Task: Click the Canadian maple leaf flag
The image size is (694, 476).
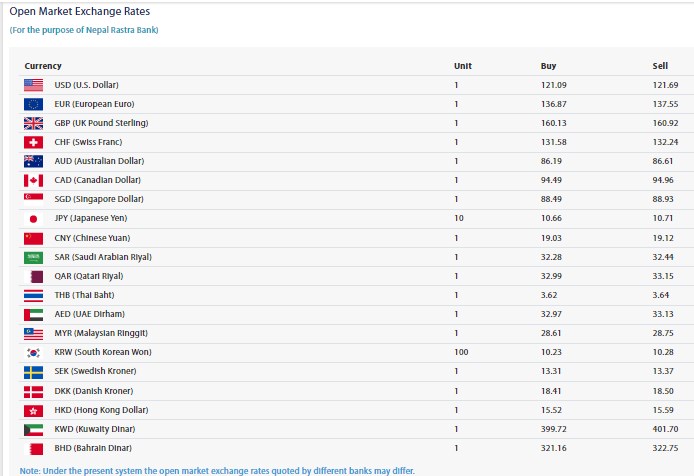Action: [33, 180]
